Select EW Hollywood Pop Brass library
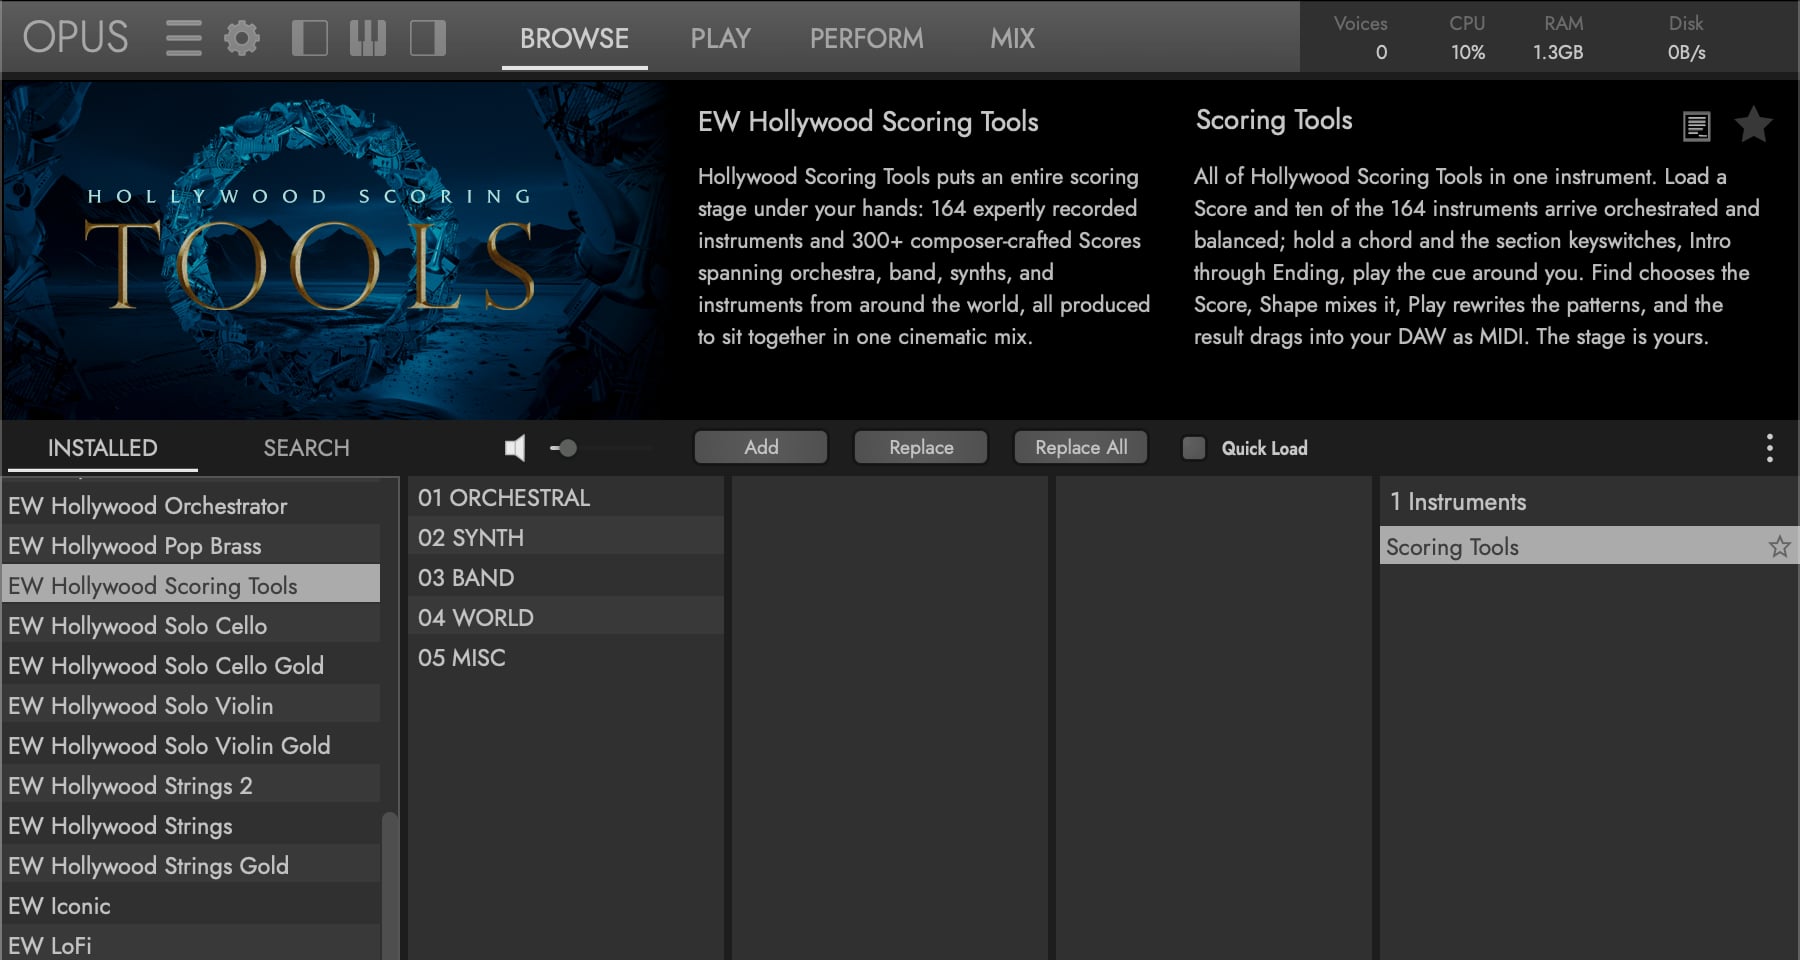The height and width of the screenshot is (960, 1800). point(191,545)
